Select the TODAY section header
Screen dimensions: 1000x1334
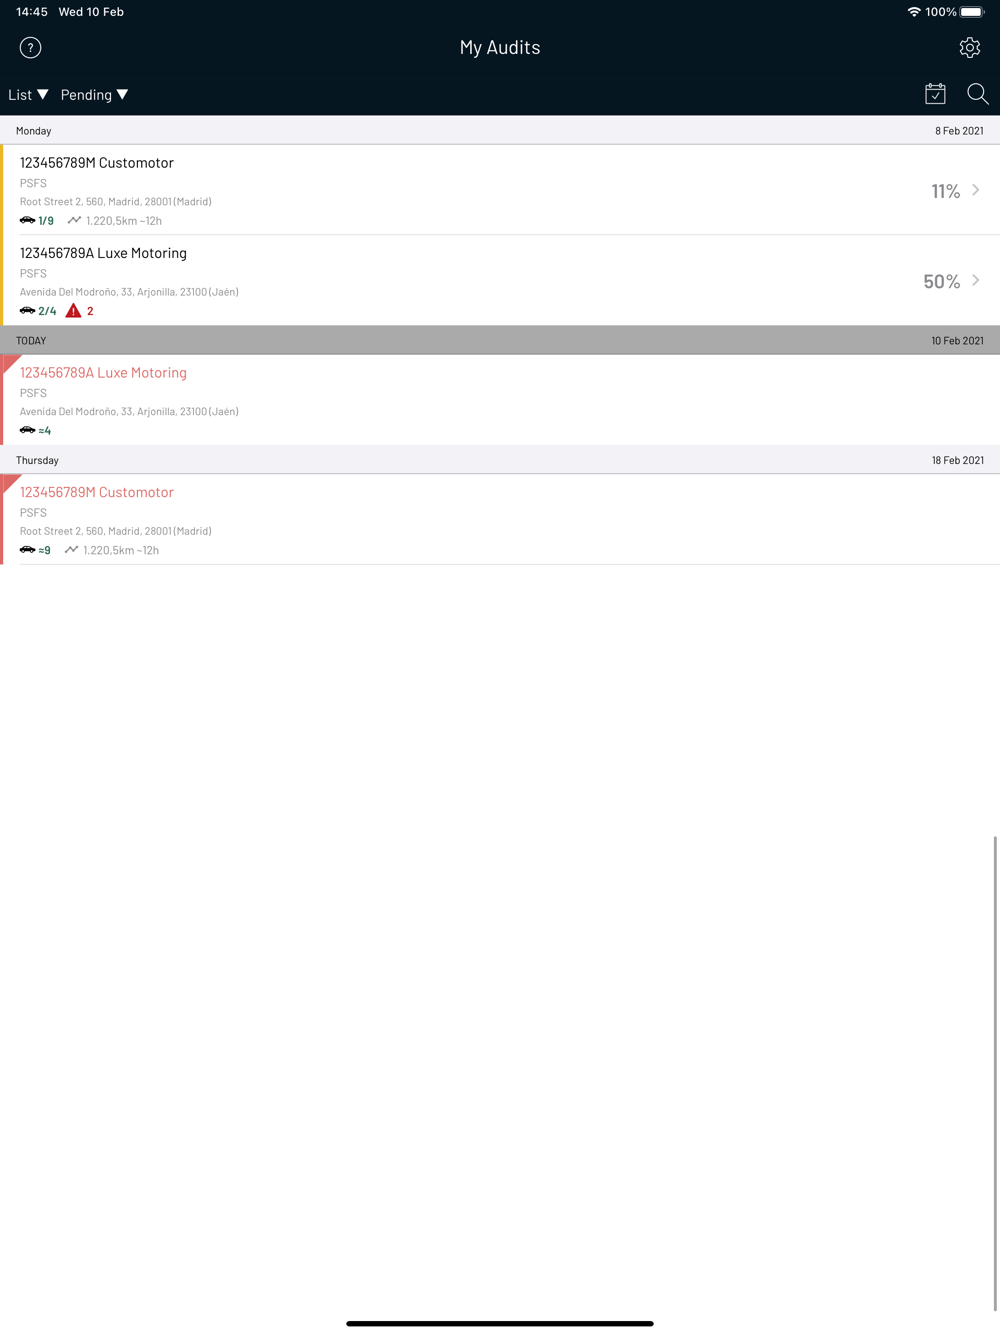pos(500,340)
